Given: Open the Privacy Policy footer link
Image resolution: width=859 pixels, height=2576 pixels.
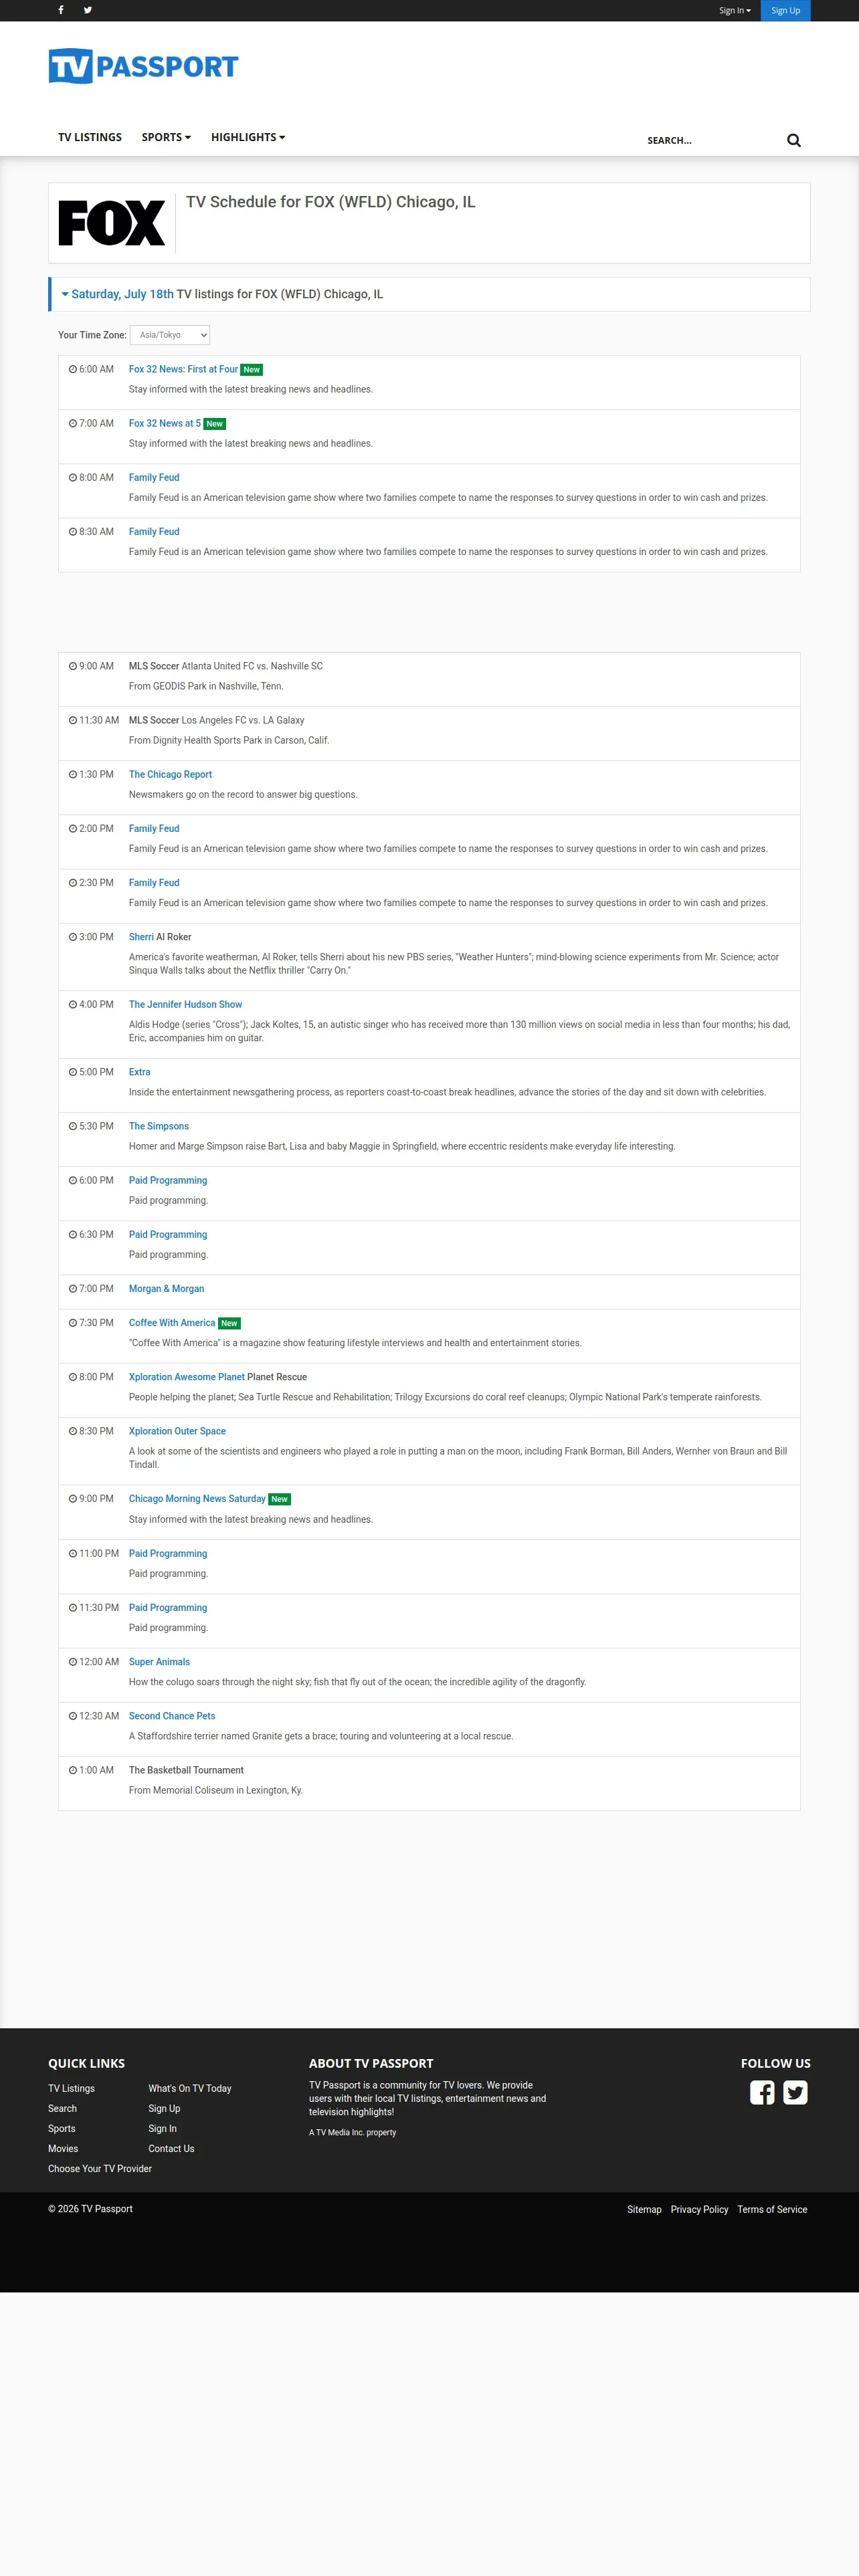Looking at the screenshot, I should 700,2209.
